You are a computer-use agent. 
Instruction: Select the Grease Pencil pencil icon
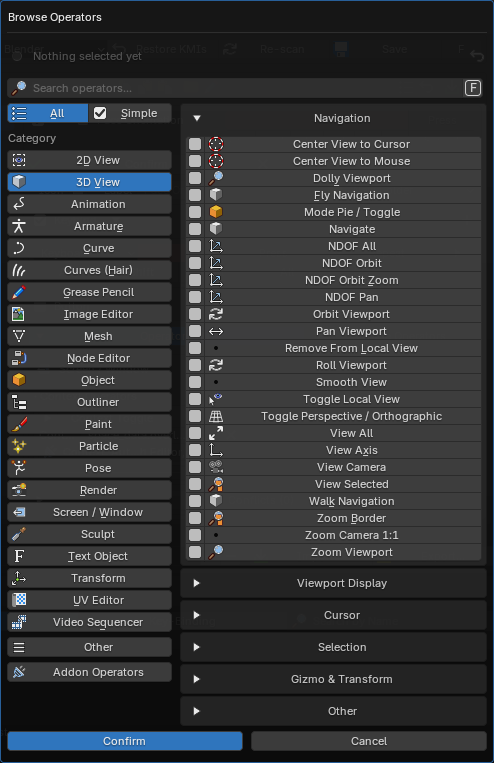click(19, 292)
